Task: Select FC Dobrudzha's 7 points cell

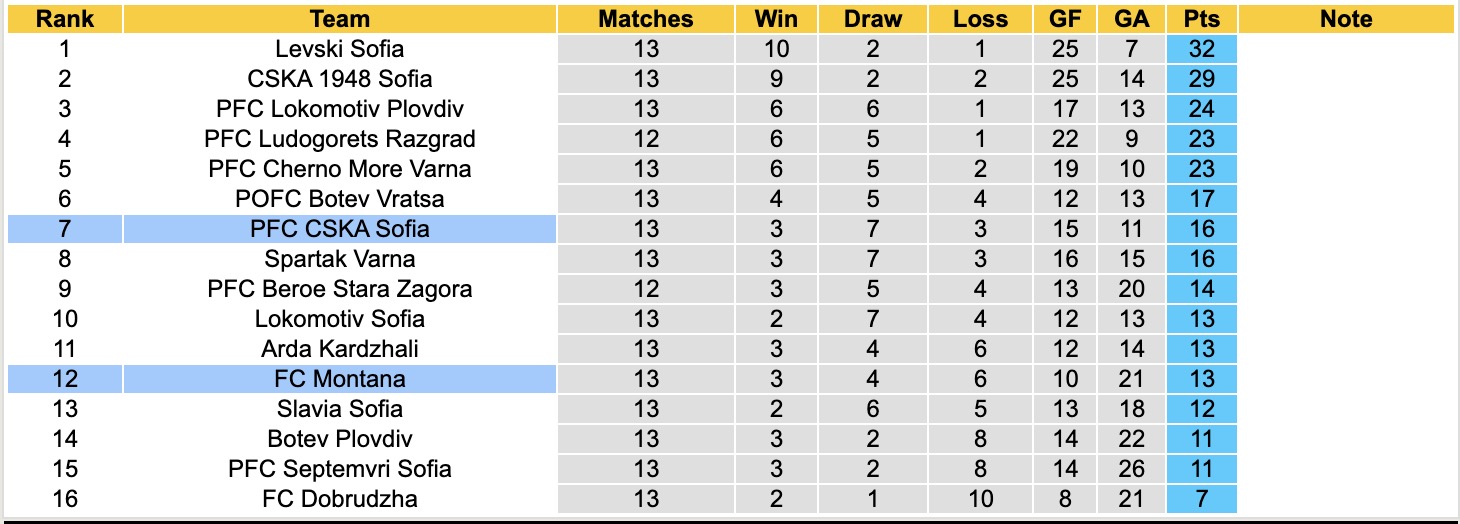Action: 1201,499
